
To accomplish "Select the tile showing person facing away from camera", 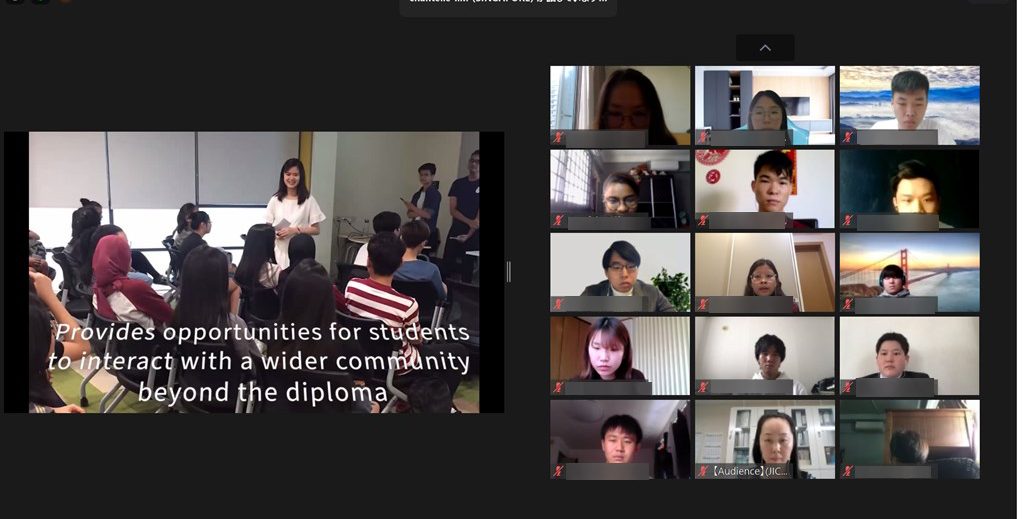I will click(909, 439).
